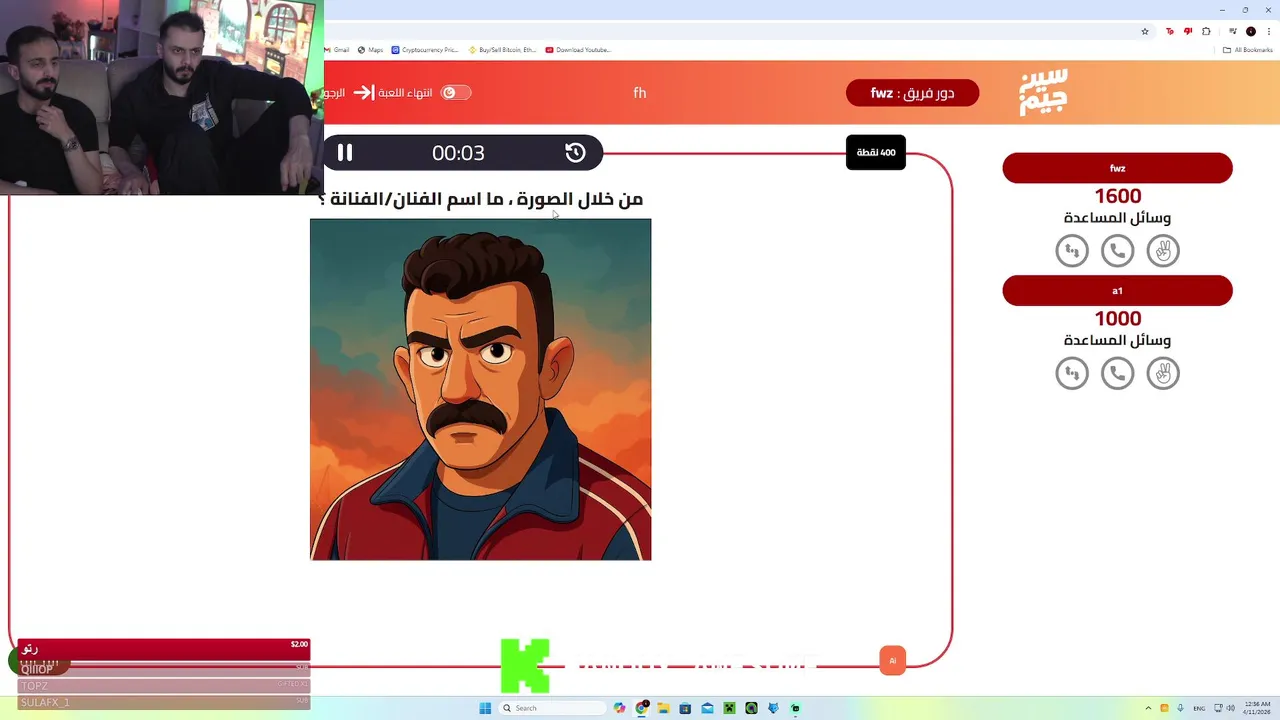This screenshot has width=1280, height=720.
Task: Use a1 team's two-fingers helper icon
Action: [x=1163, y=373]
